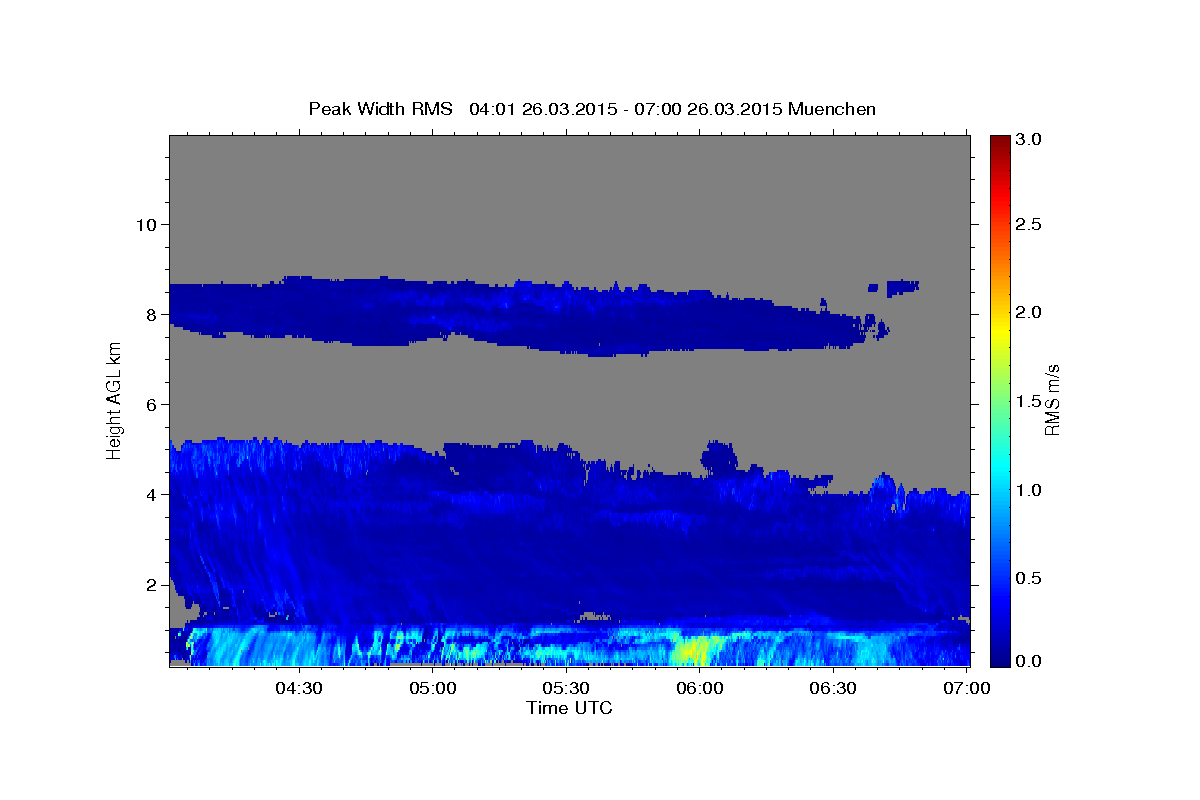This screenshot has width=1200, height=800.
Task: Click the colorbar value 3.0
Action: click(x=1030, y=139)
